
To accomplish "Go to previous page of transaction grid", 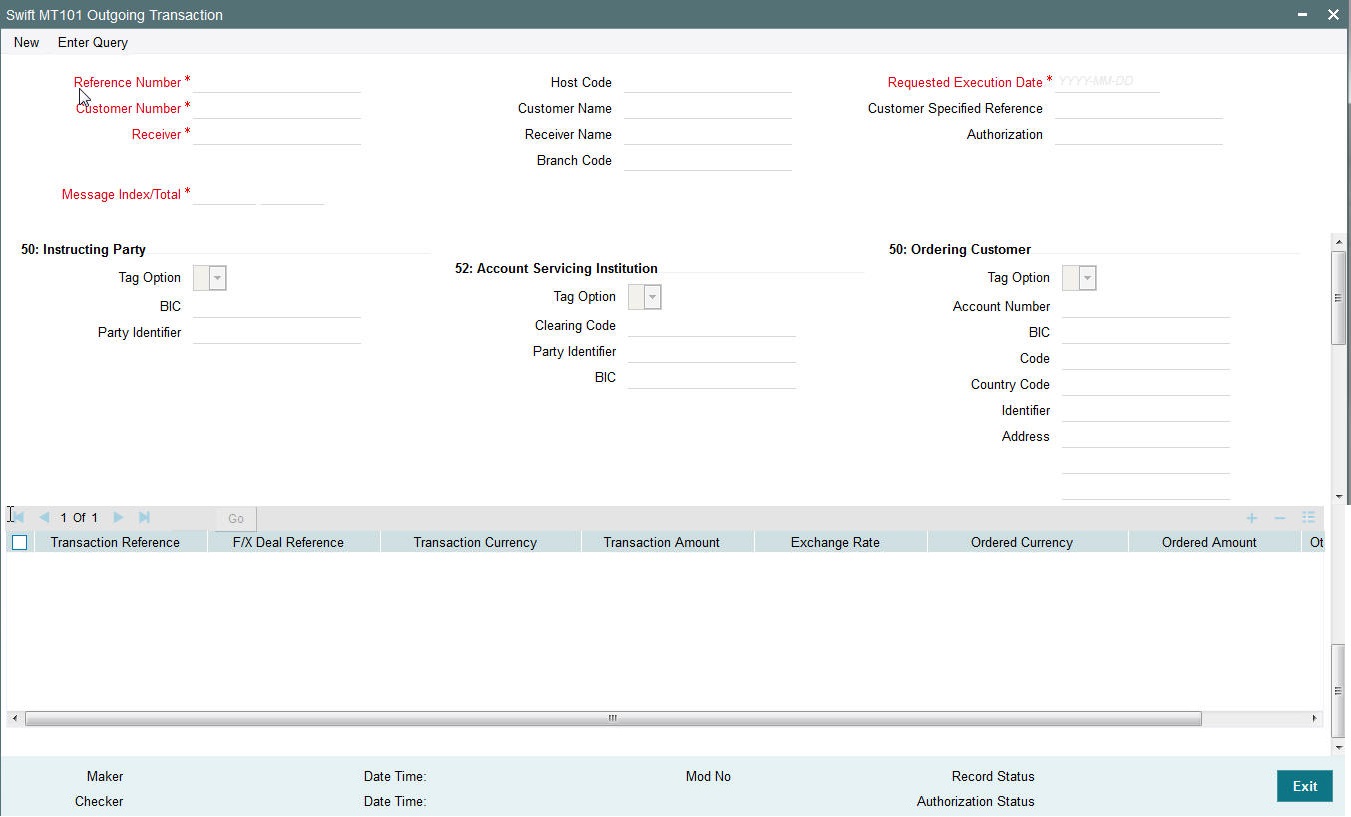I will tap(44, 517).
